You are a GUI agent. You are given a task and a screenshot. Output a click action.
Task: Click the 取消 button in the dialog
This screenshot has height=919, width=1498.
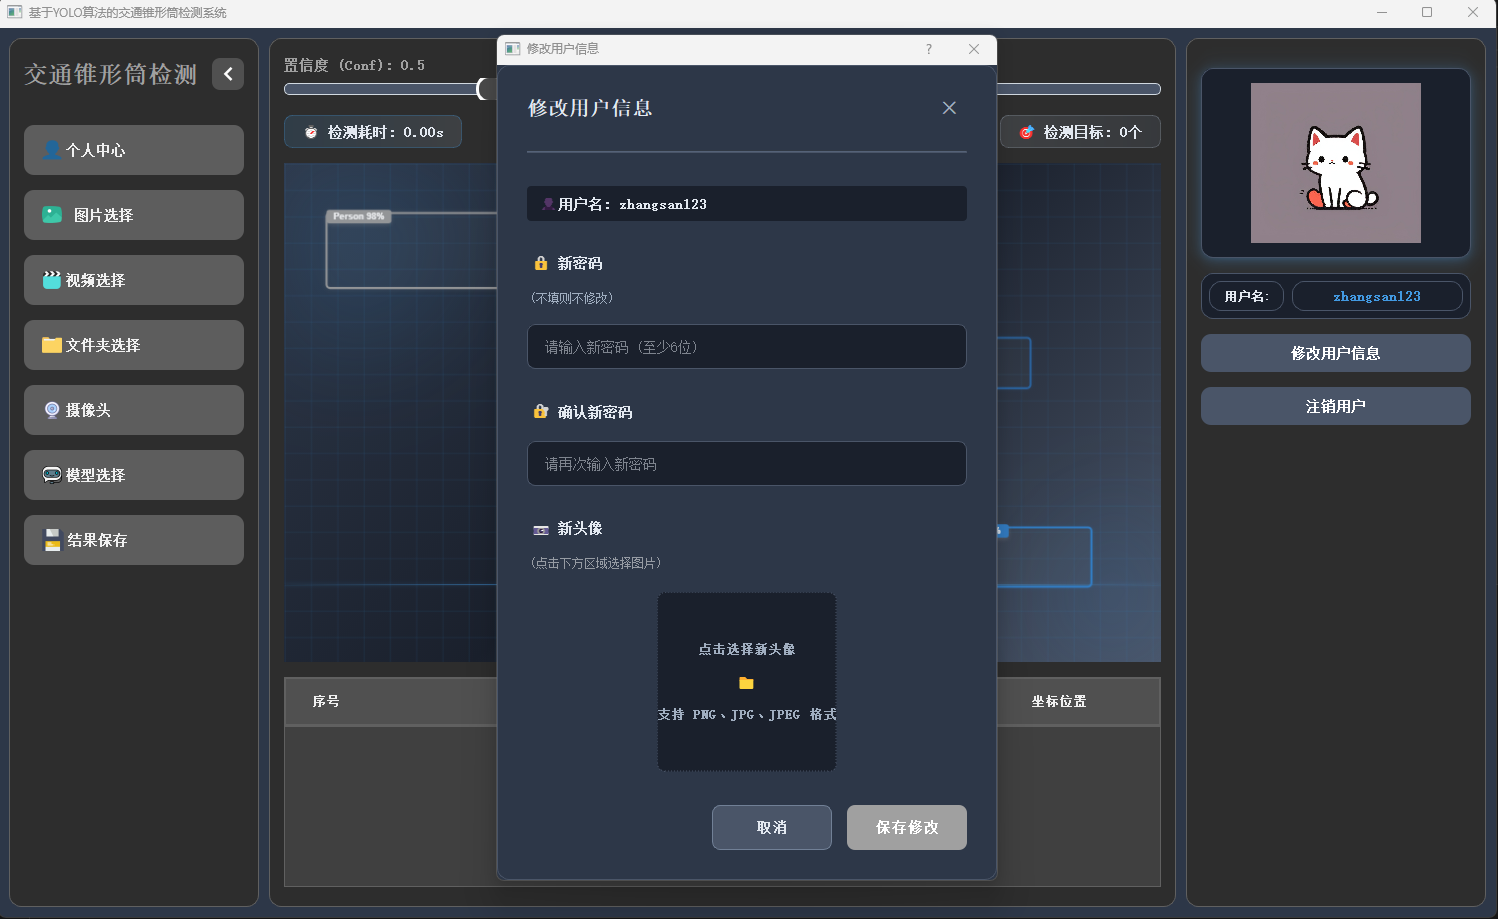pyautogui.click(x=771, y=827)
